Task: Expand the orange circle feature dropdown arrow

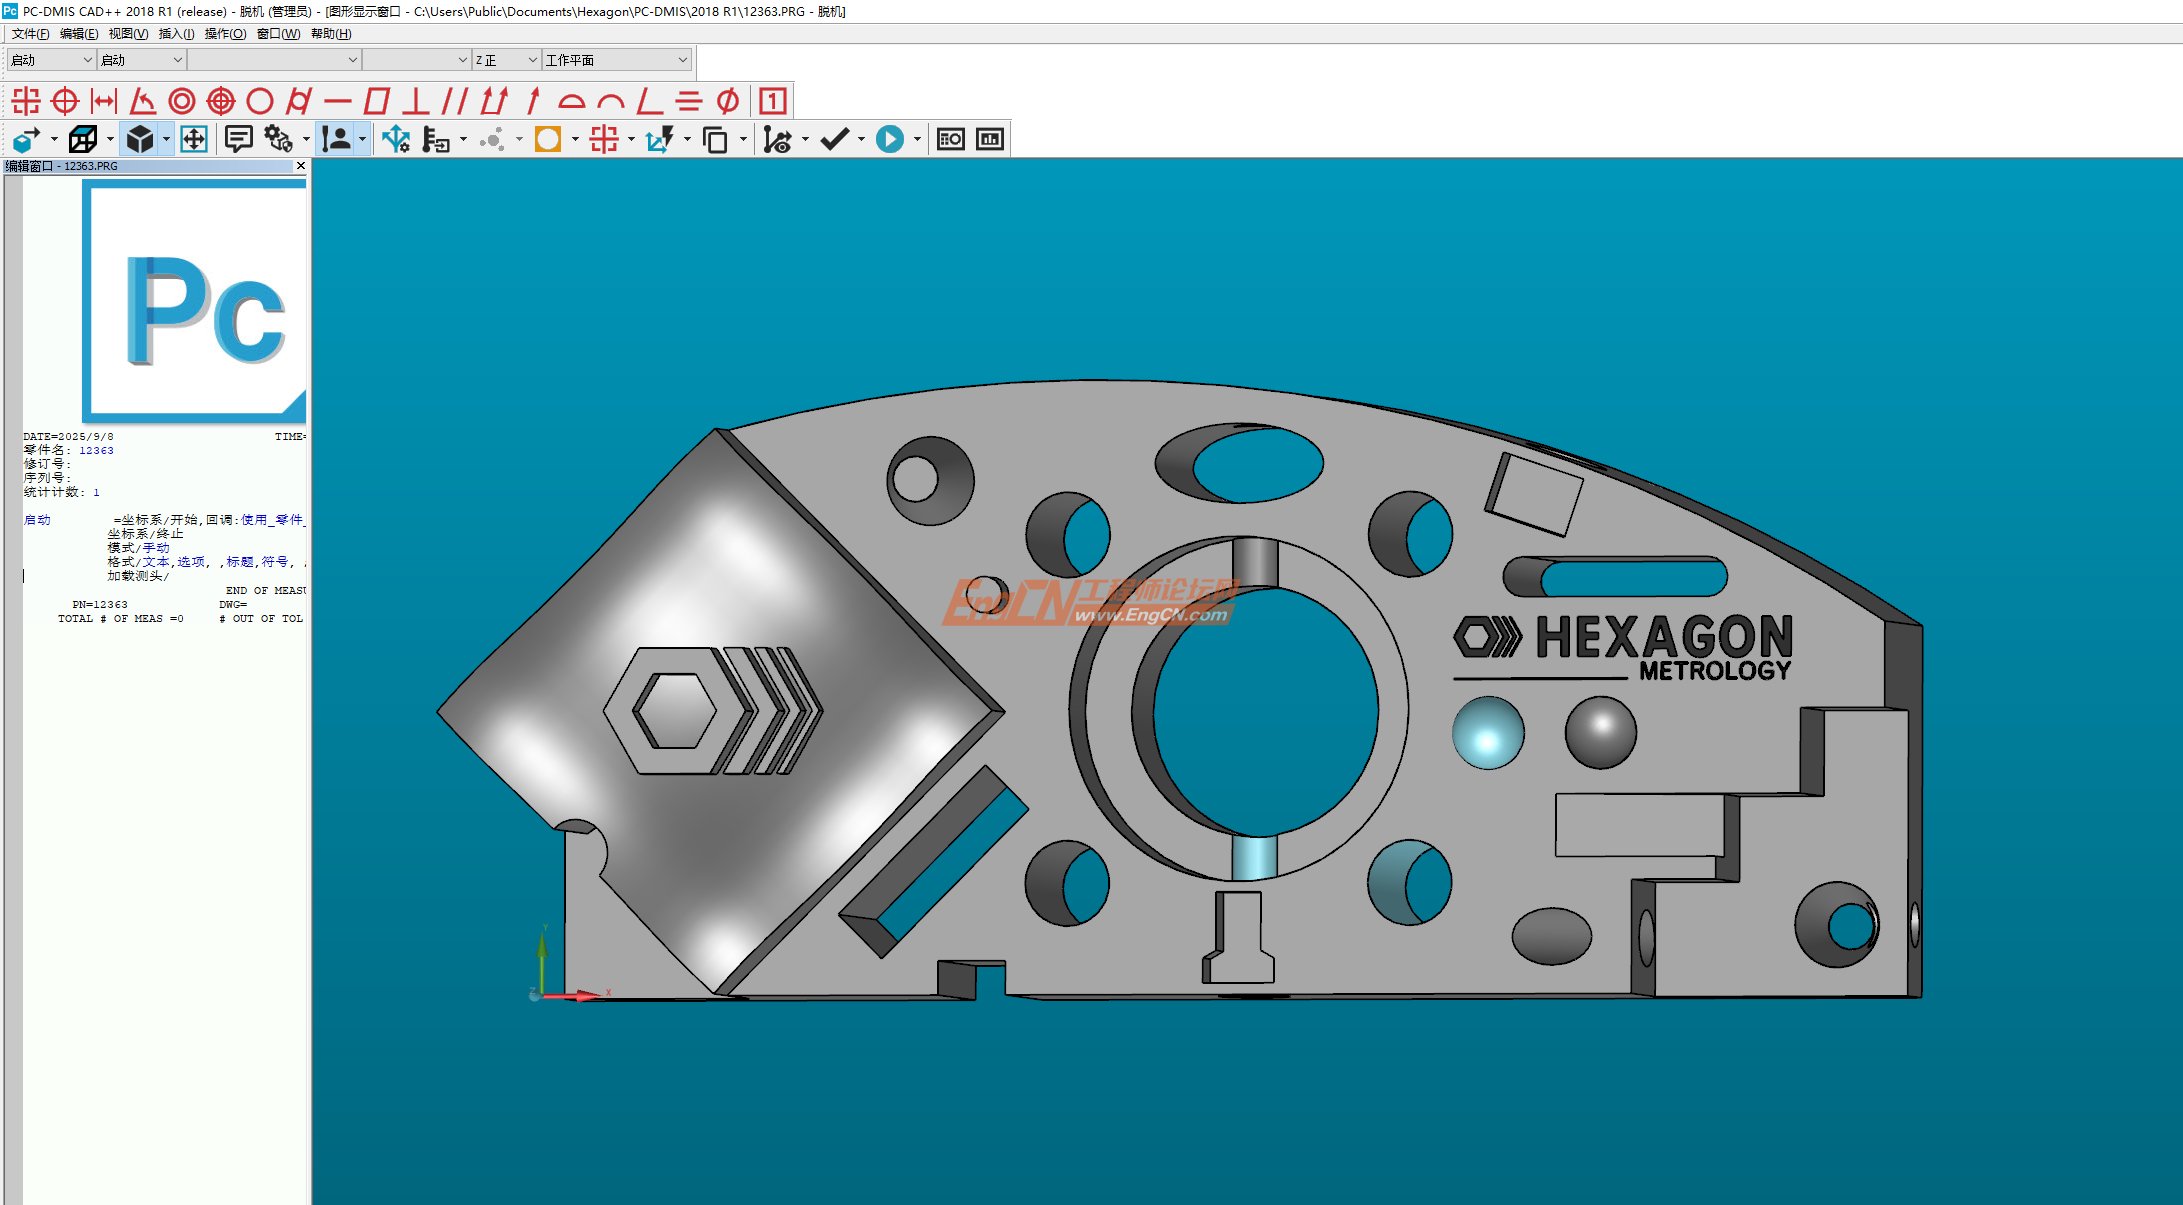Action: click(x=575, y=140)
